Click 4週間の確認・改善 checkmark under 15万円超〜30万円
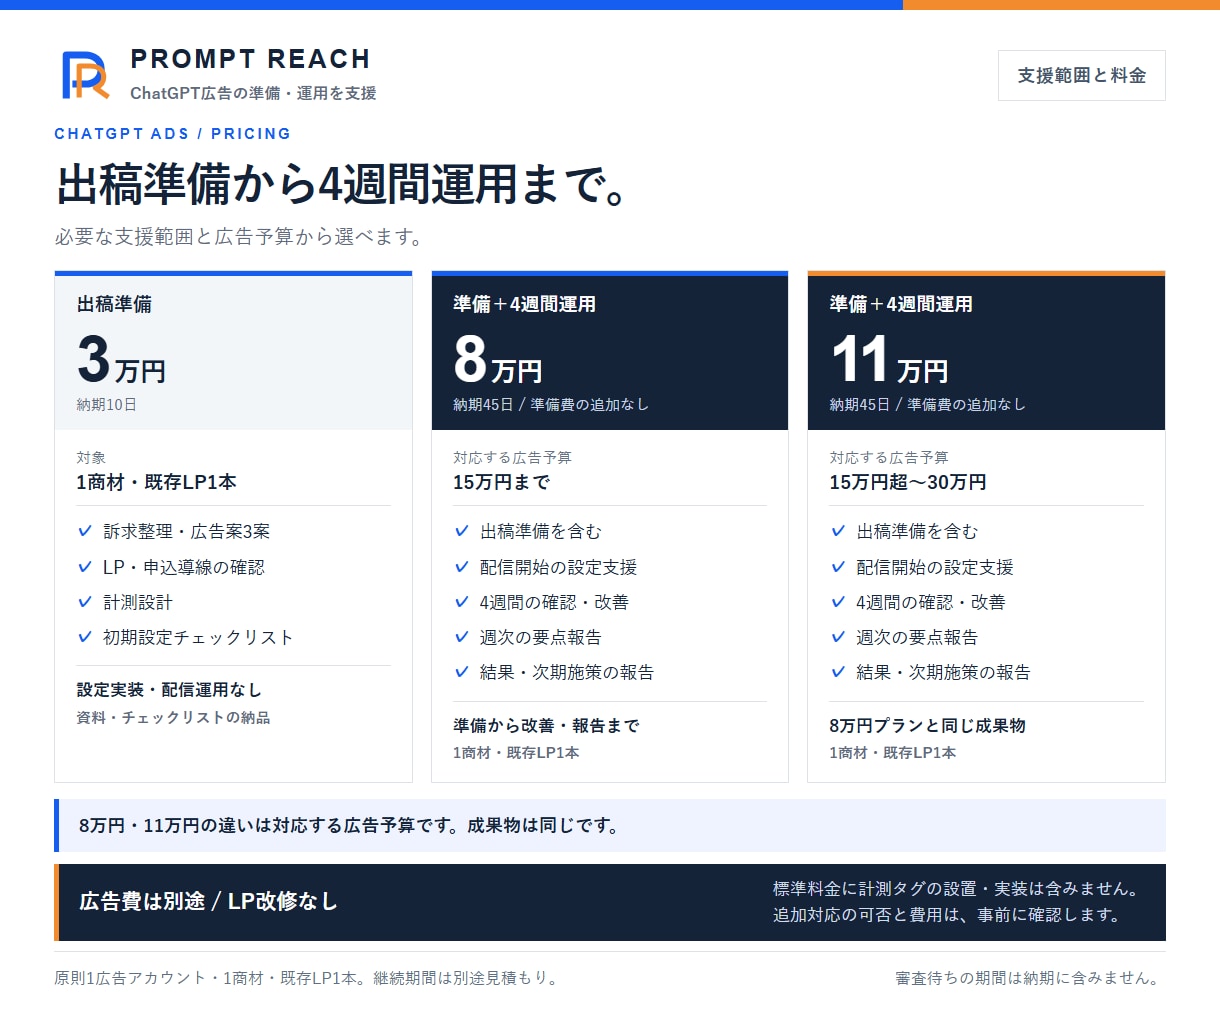1220x1012 pixels. [838, 602]
